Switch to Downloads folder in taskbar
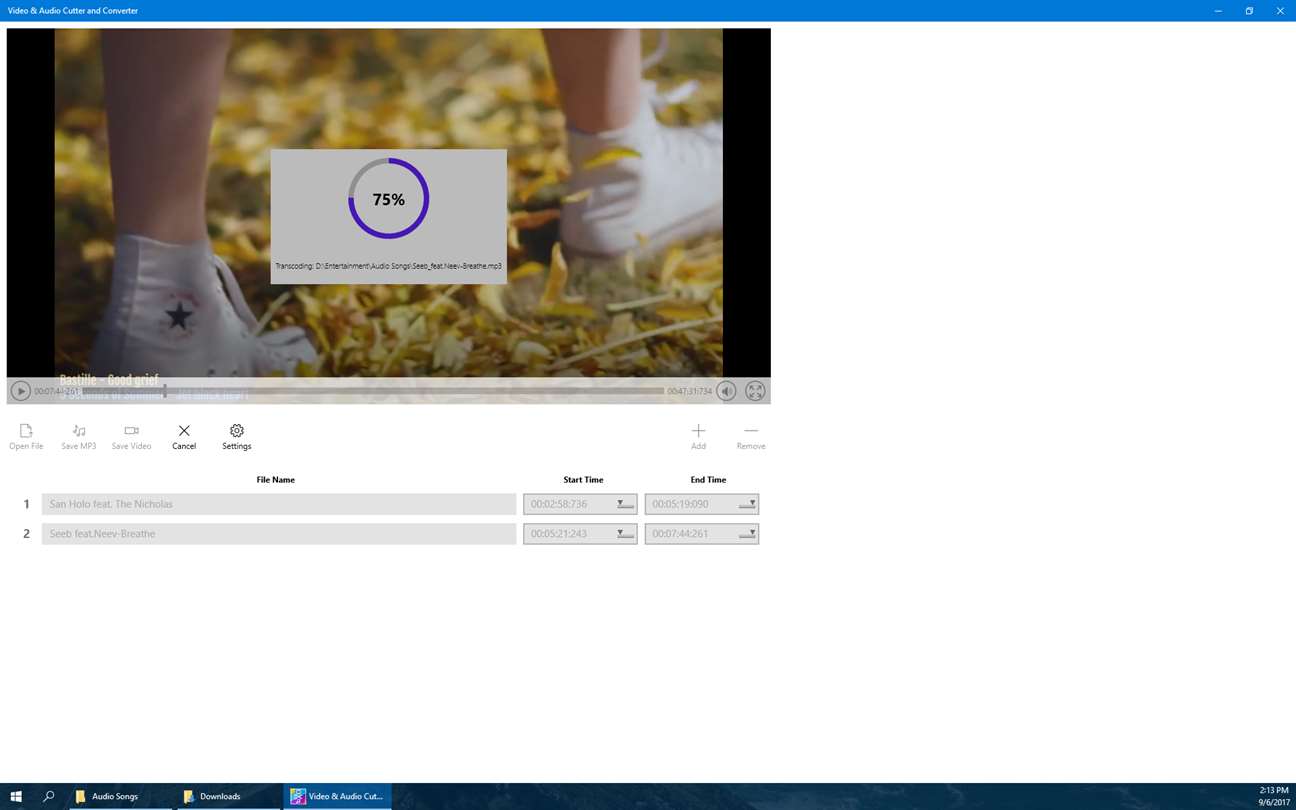Image resolution: width=1296 pixels, height=810 pixels. [227, 796]
